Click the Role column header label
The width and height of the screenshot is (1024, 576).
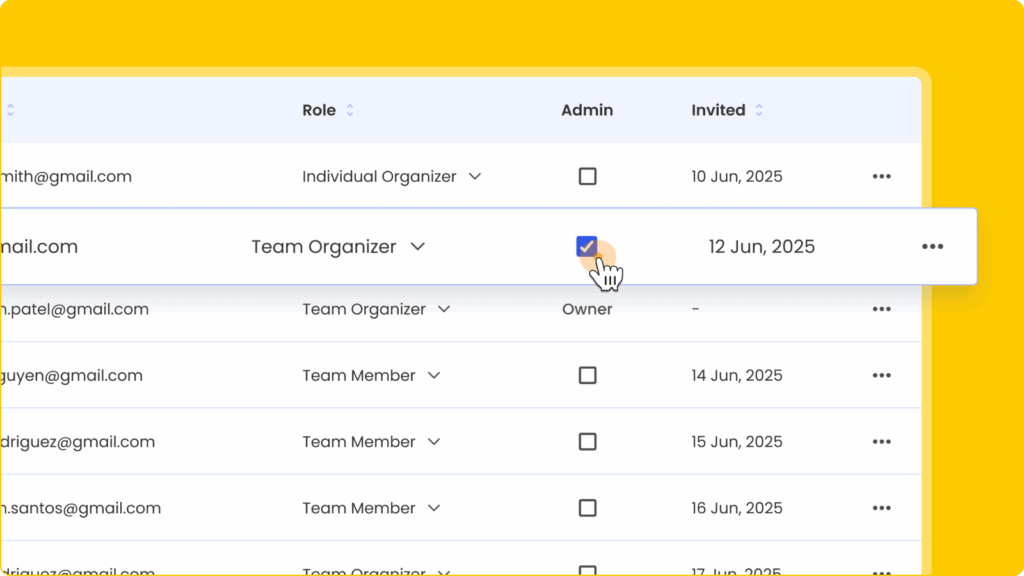pos(319,110)
